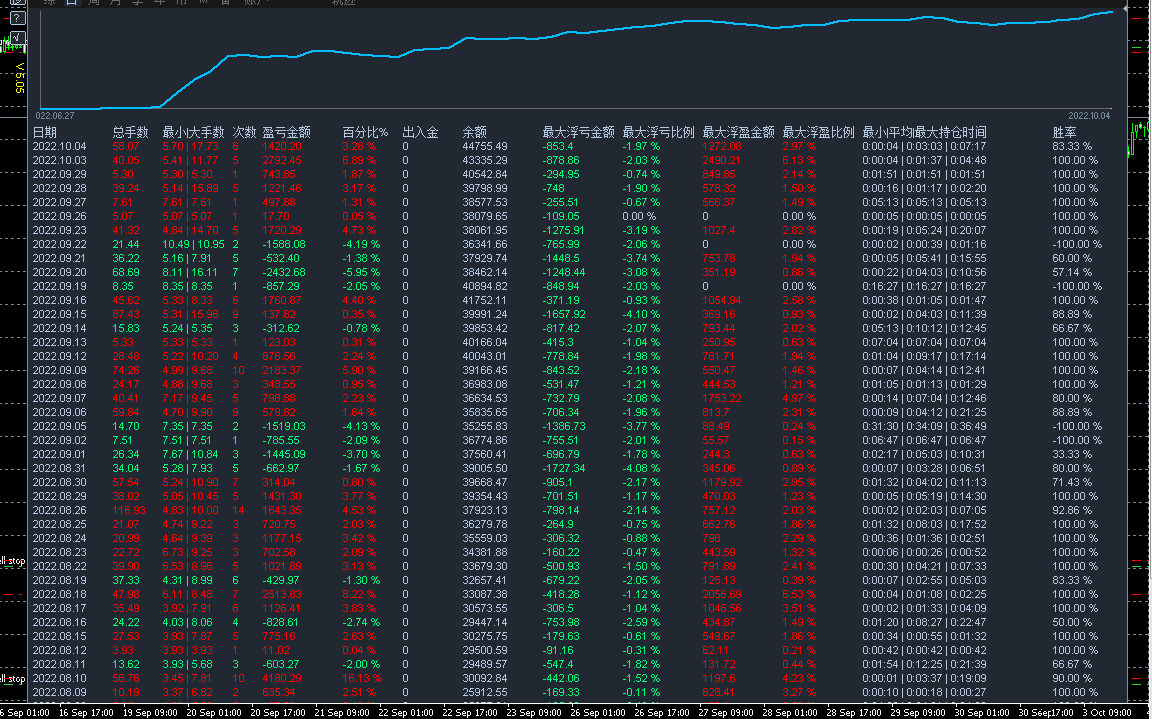Click the 百分比% column header
This screenshot has height=719, width=1152.
pyautogui.click(x=365, y=132)
